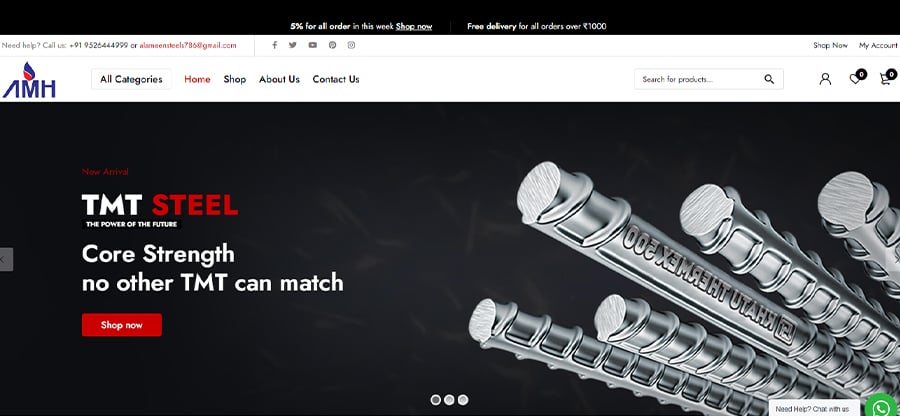Screen dimensions: 900x416
Task: Open the user account icon
Action: coord(825,79)
